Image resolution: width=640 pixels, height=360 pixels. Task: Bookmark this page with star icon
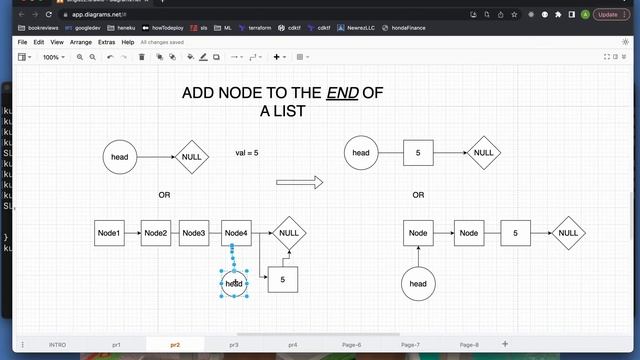(514, 14)
